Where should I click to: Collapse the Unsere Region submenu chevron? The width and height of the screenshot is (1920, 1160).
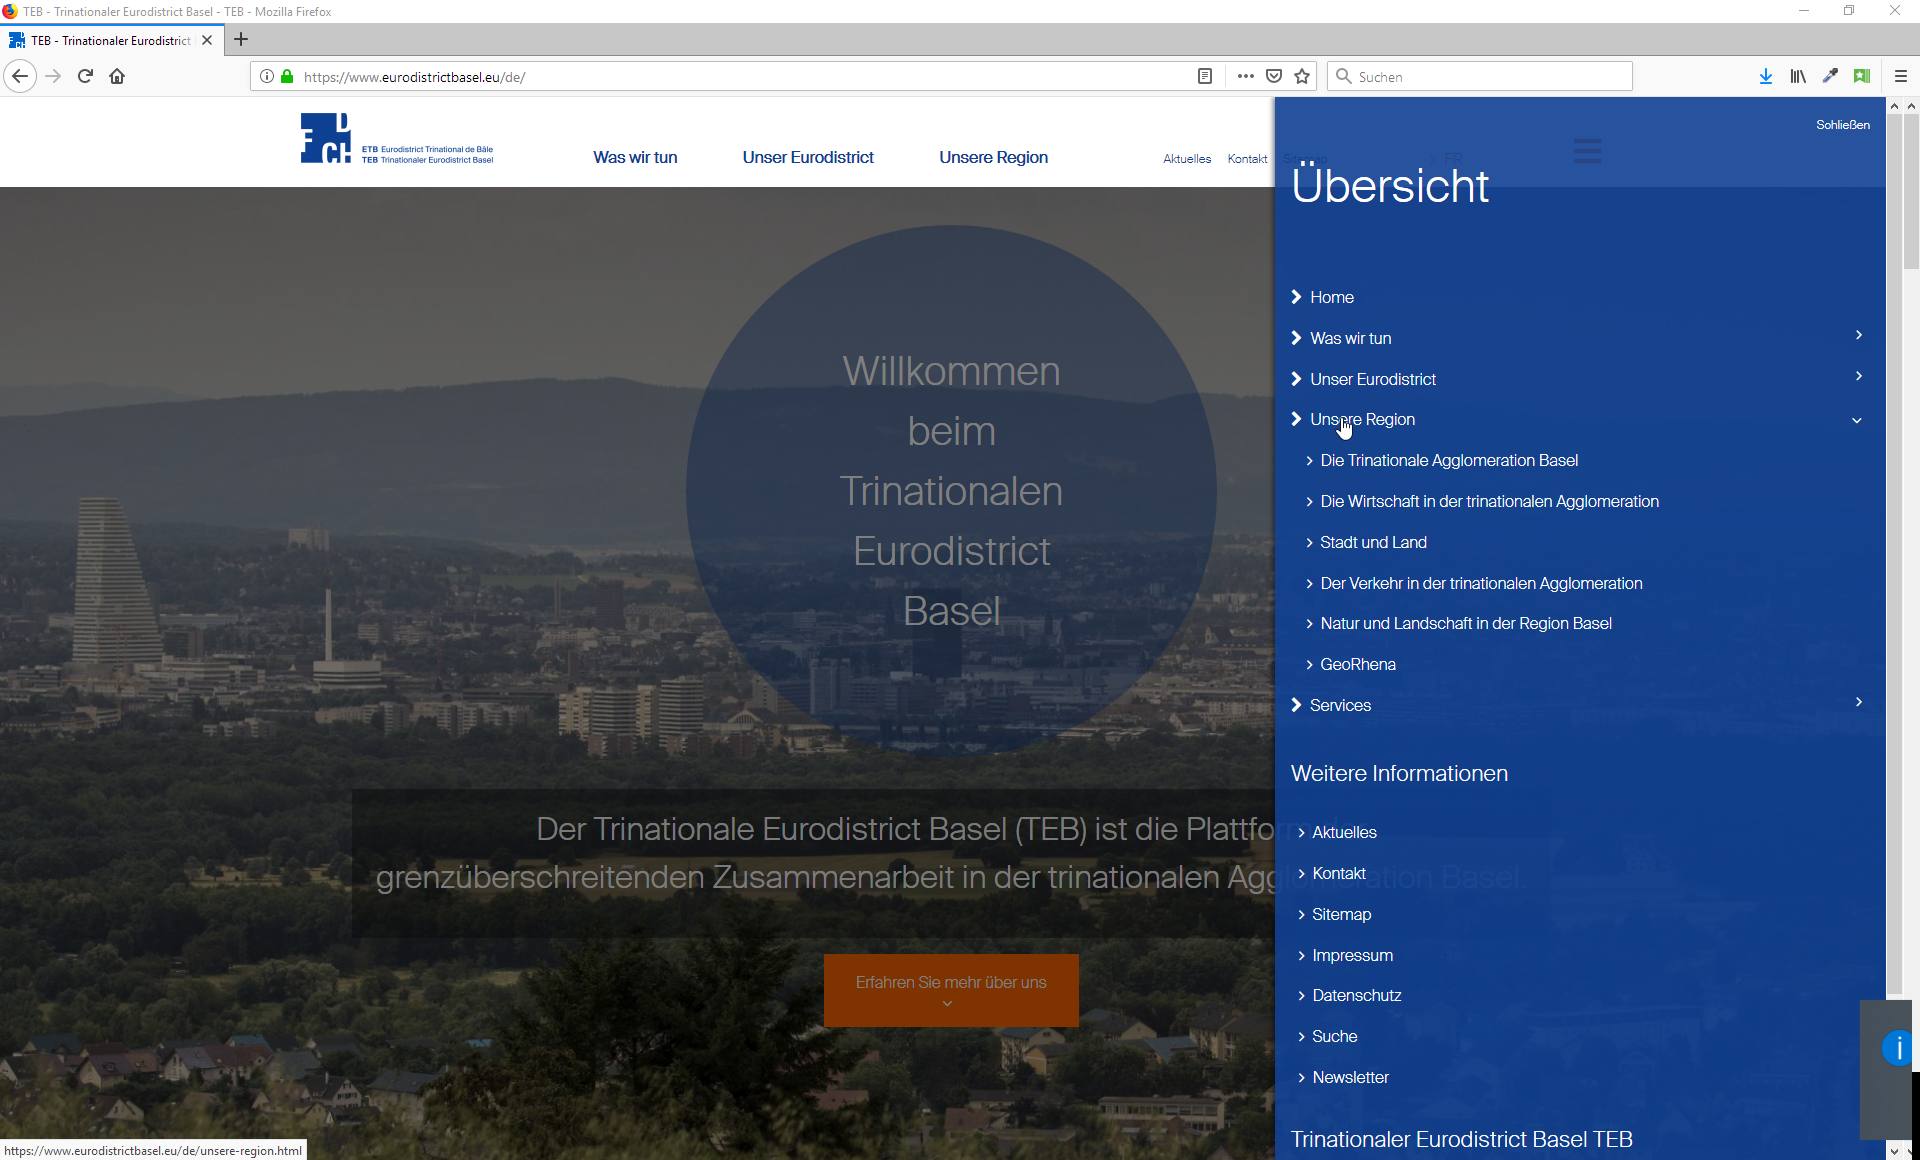[x=1857, y=421]
